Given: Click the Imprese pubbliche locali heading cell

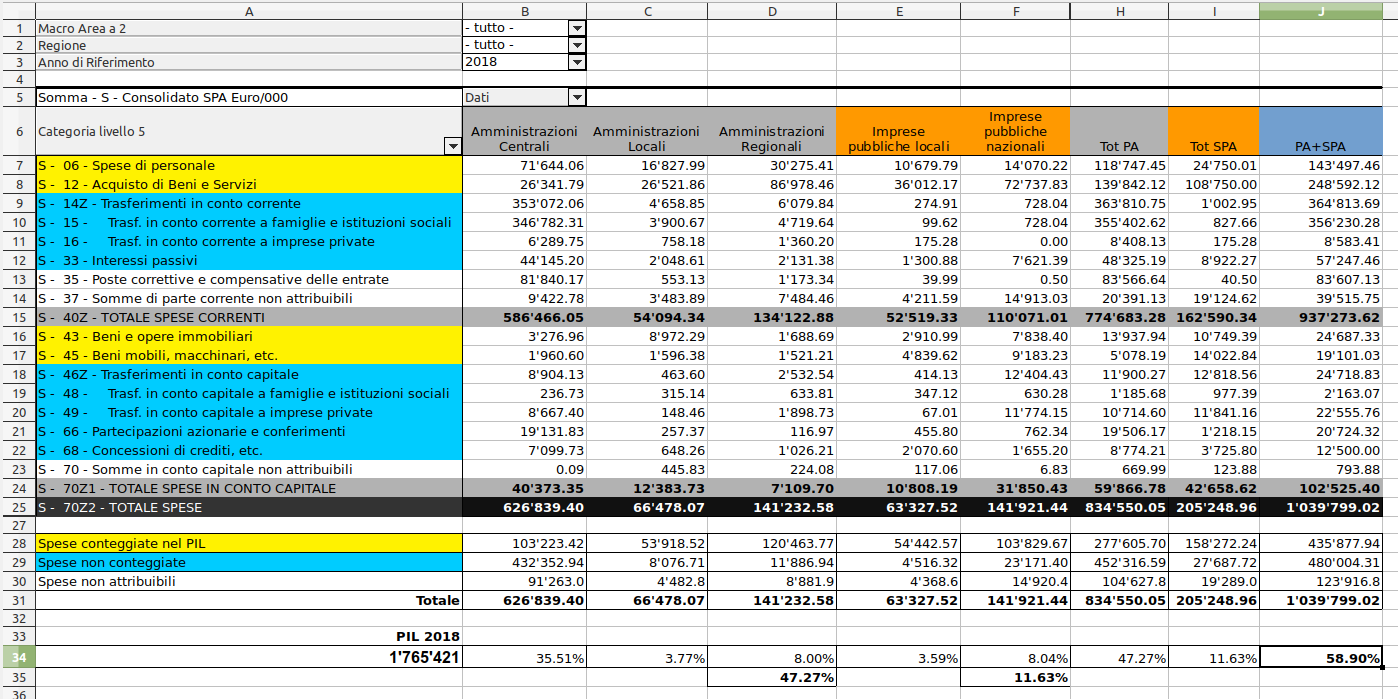Looking at the screenshot, I should pos(898,131).
